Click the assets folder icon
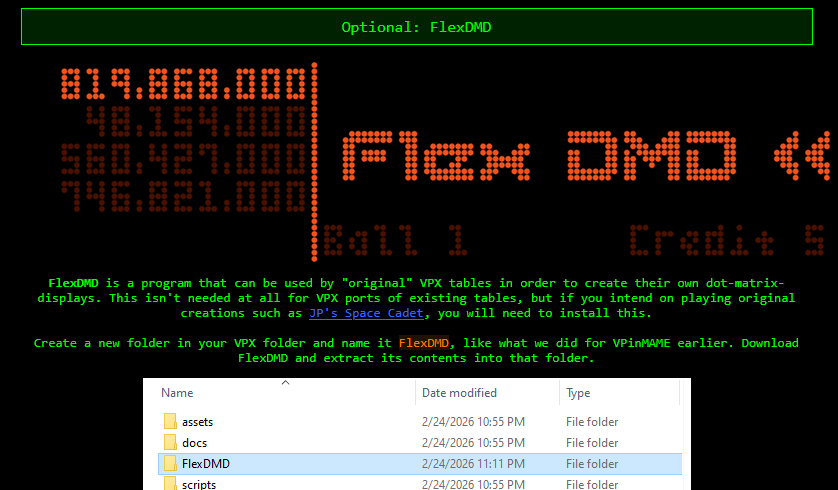The image size is (838, 490). click(x=169, y=422)
